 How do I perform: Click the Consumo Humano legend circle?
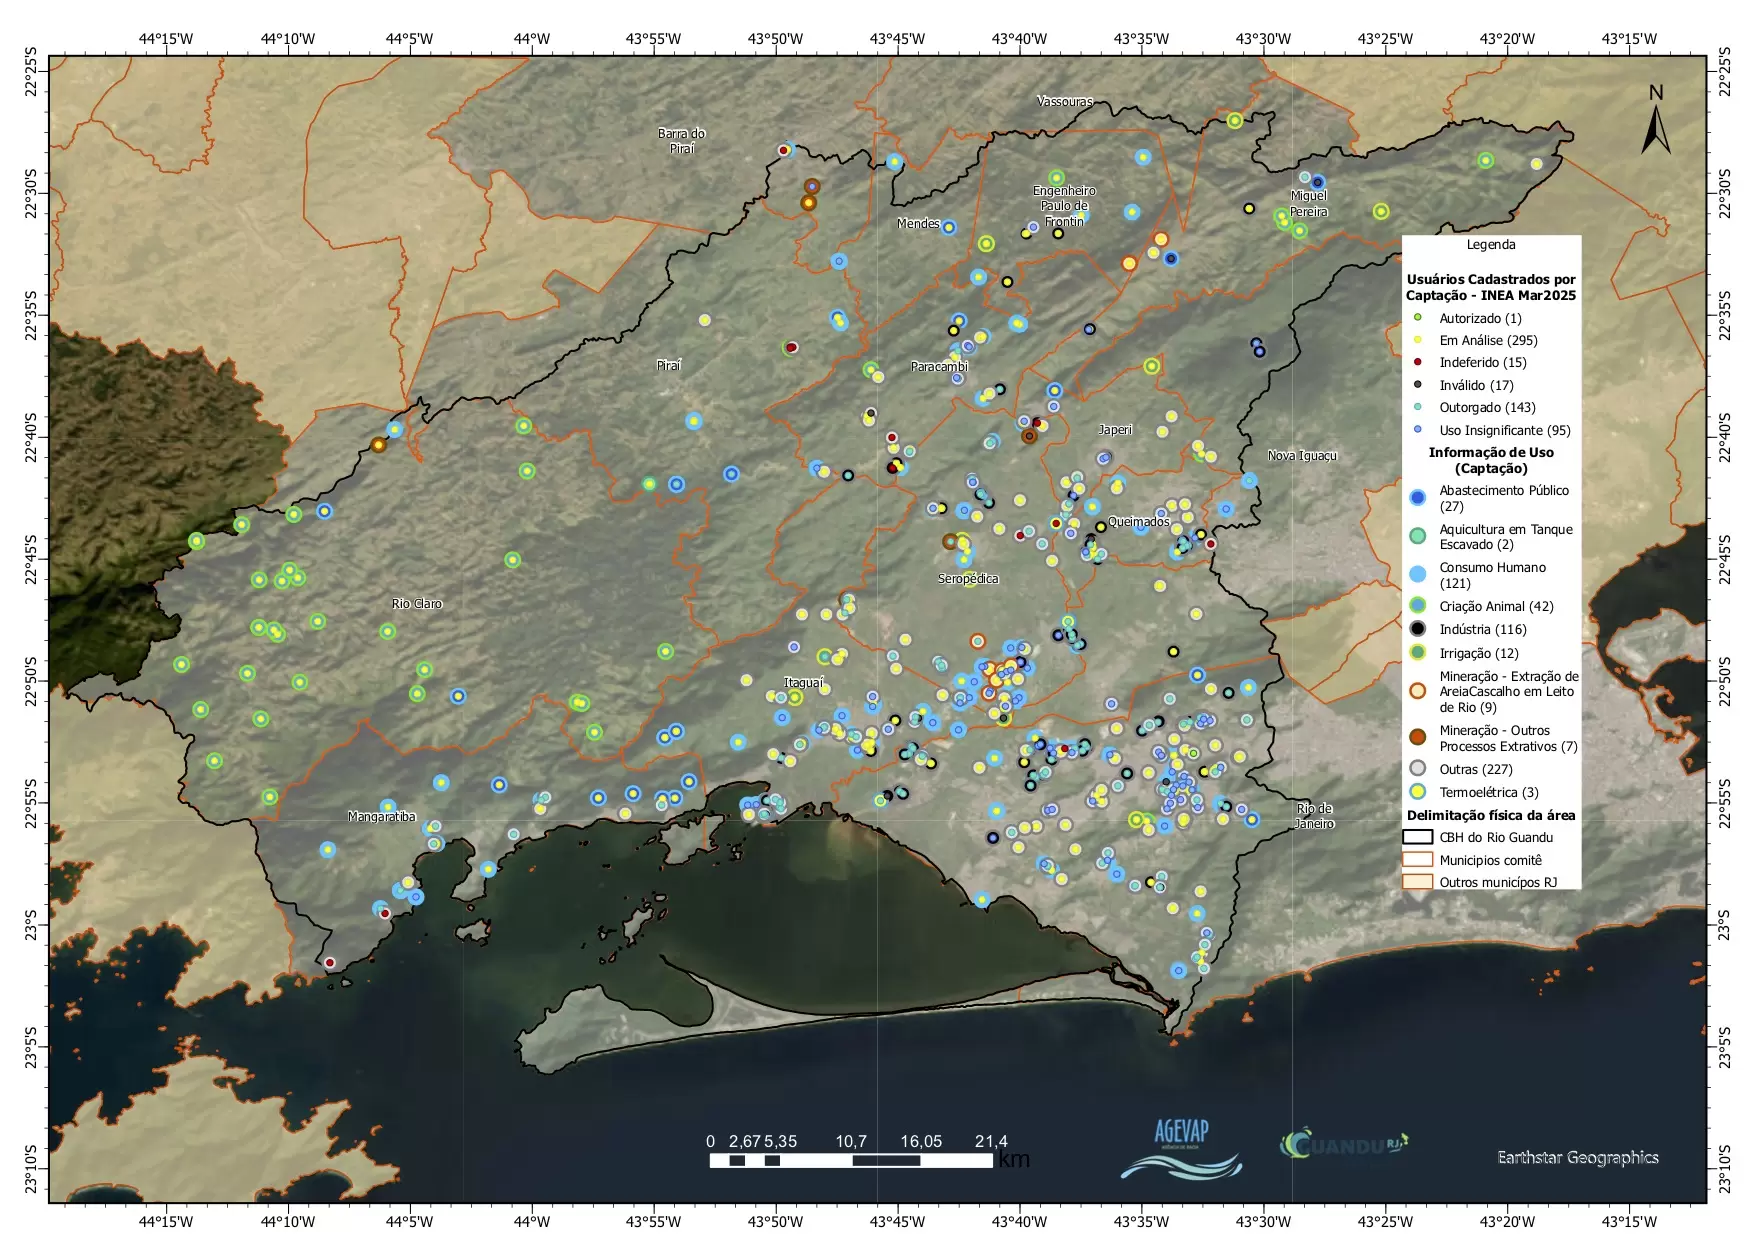click(1417, 574)
